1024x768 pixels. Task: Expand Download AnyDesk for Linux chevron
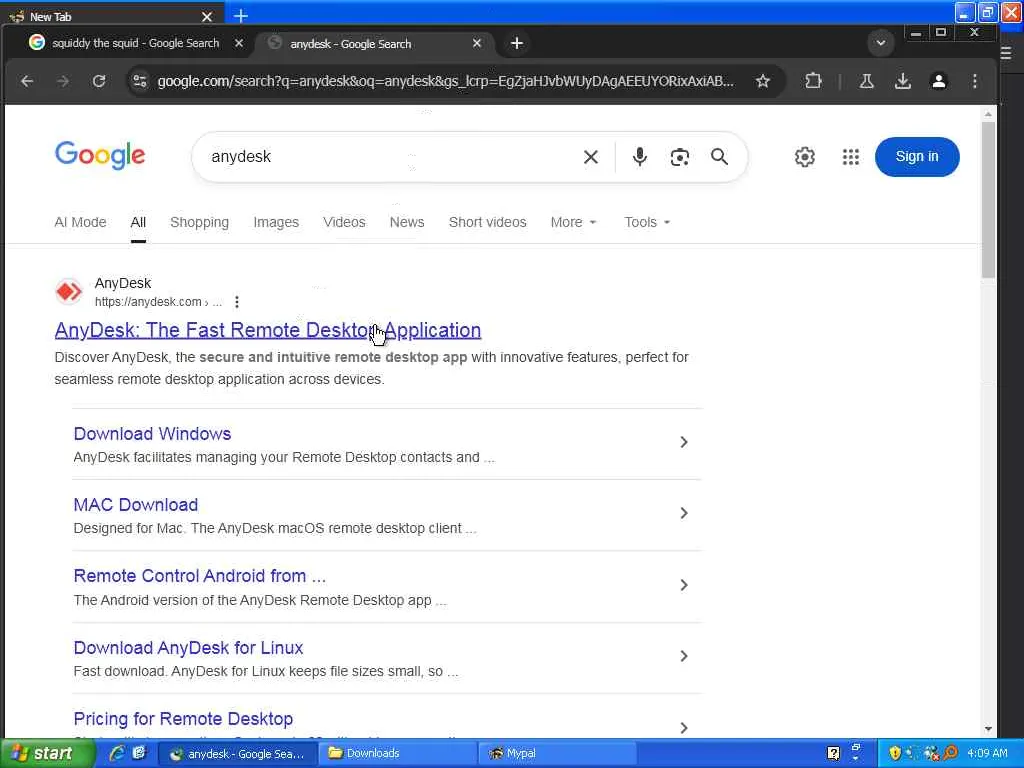[683, 656]
